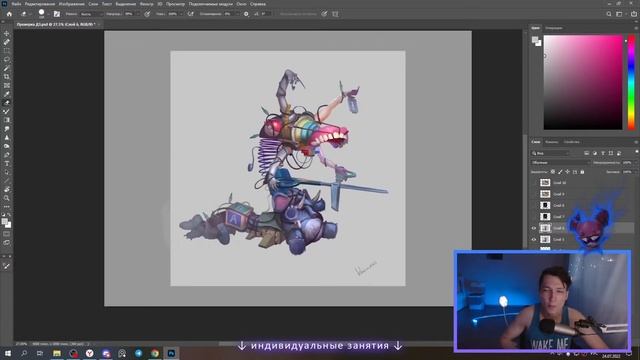Viewport: 640px width, 360px height.
Task: Click the zoom percentage field in status bar
Action: point(21,344)
